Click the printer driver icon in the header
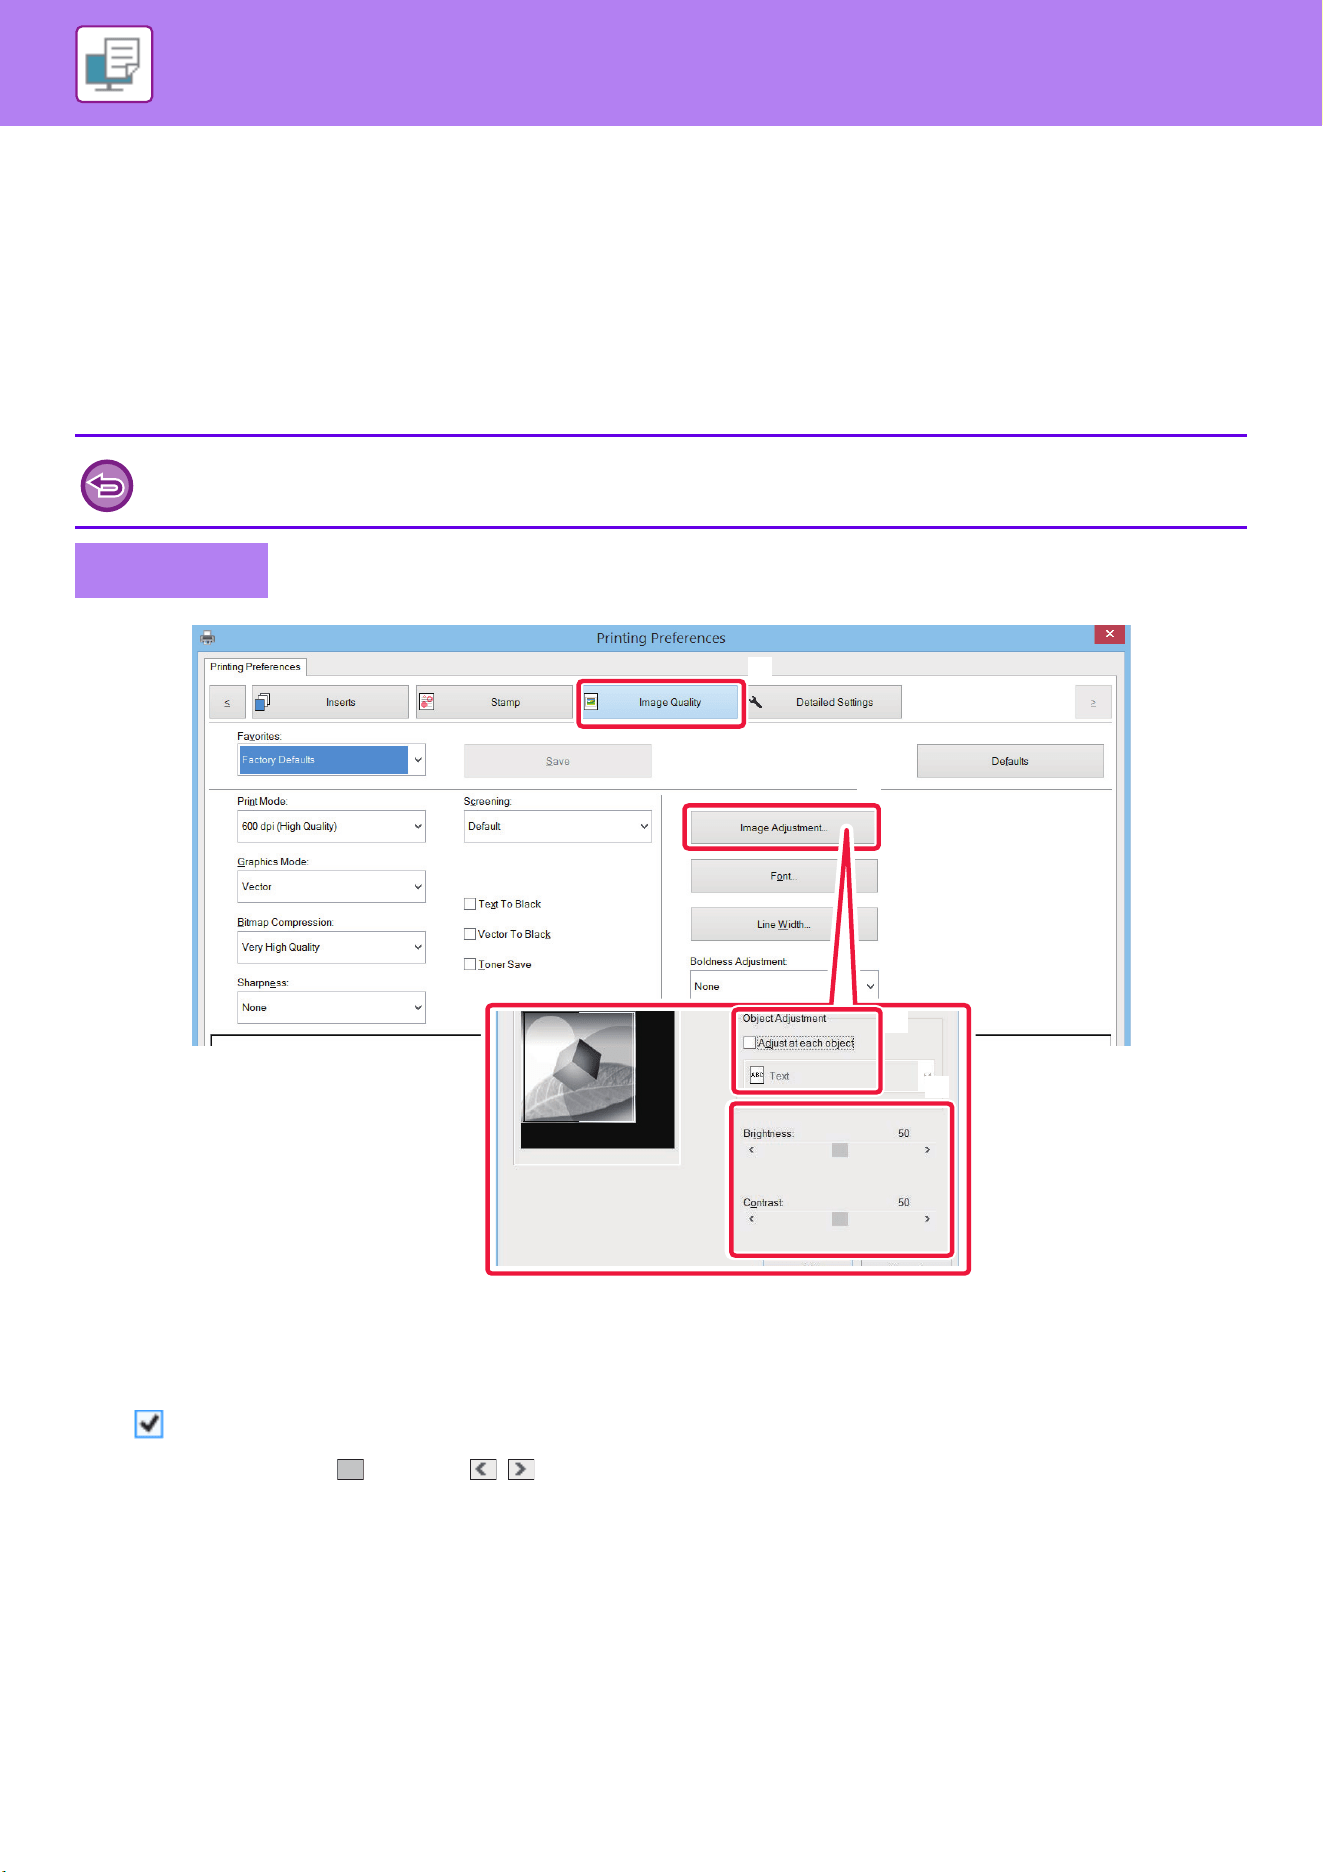Screen dimensions: 1323x1872 114,64
